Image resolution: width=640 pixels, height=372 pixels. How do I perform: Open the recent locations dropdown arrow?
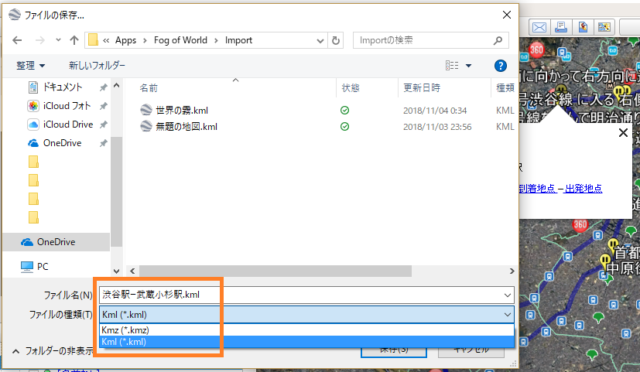coord(58,40)
